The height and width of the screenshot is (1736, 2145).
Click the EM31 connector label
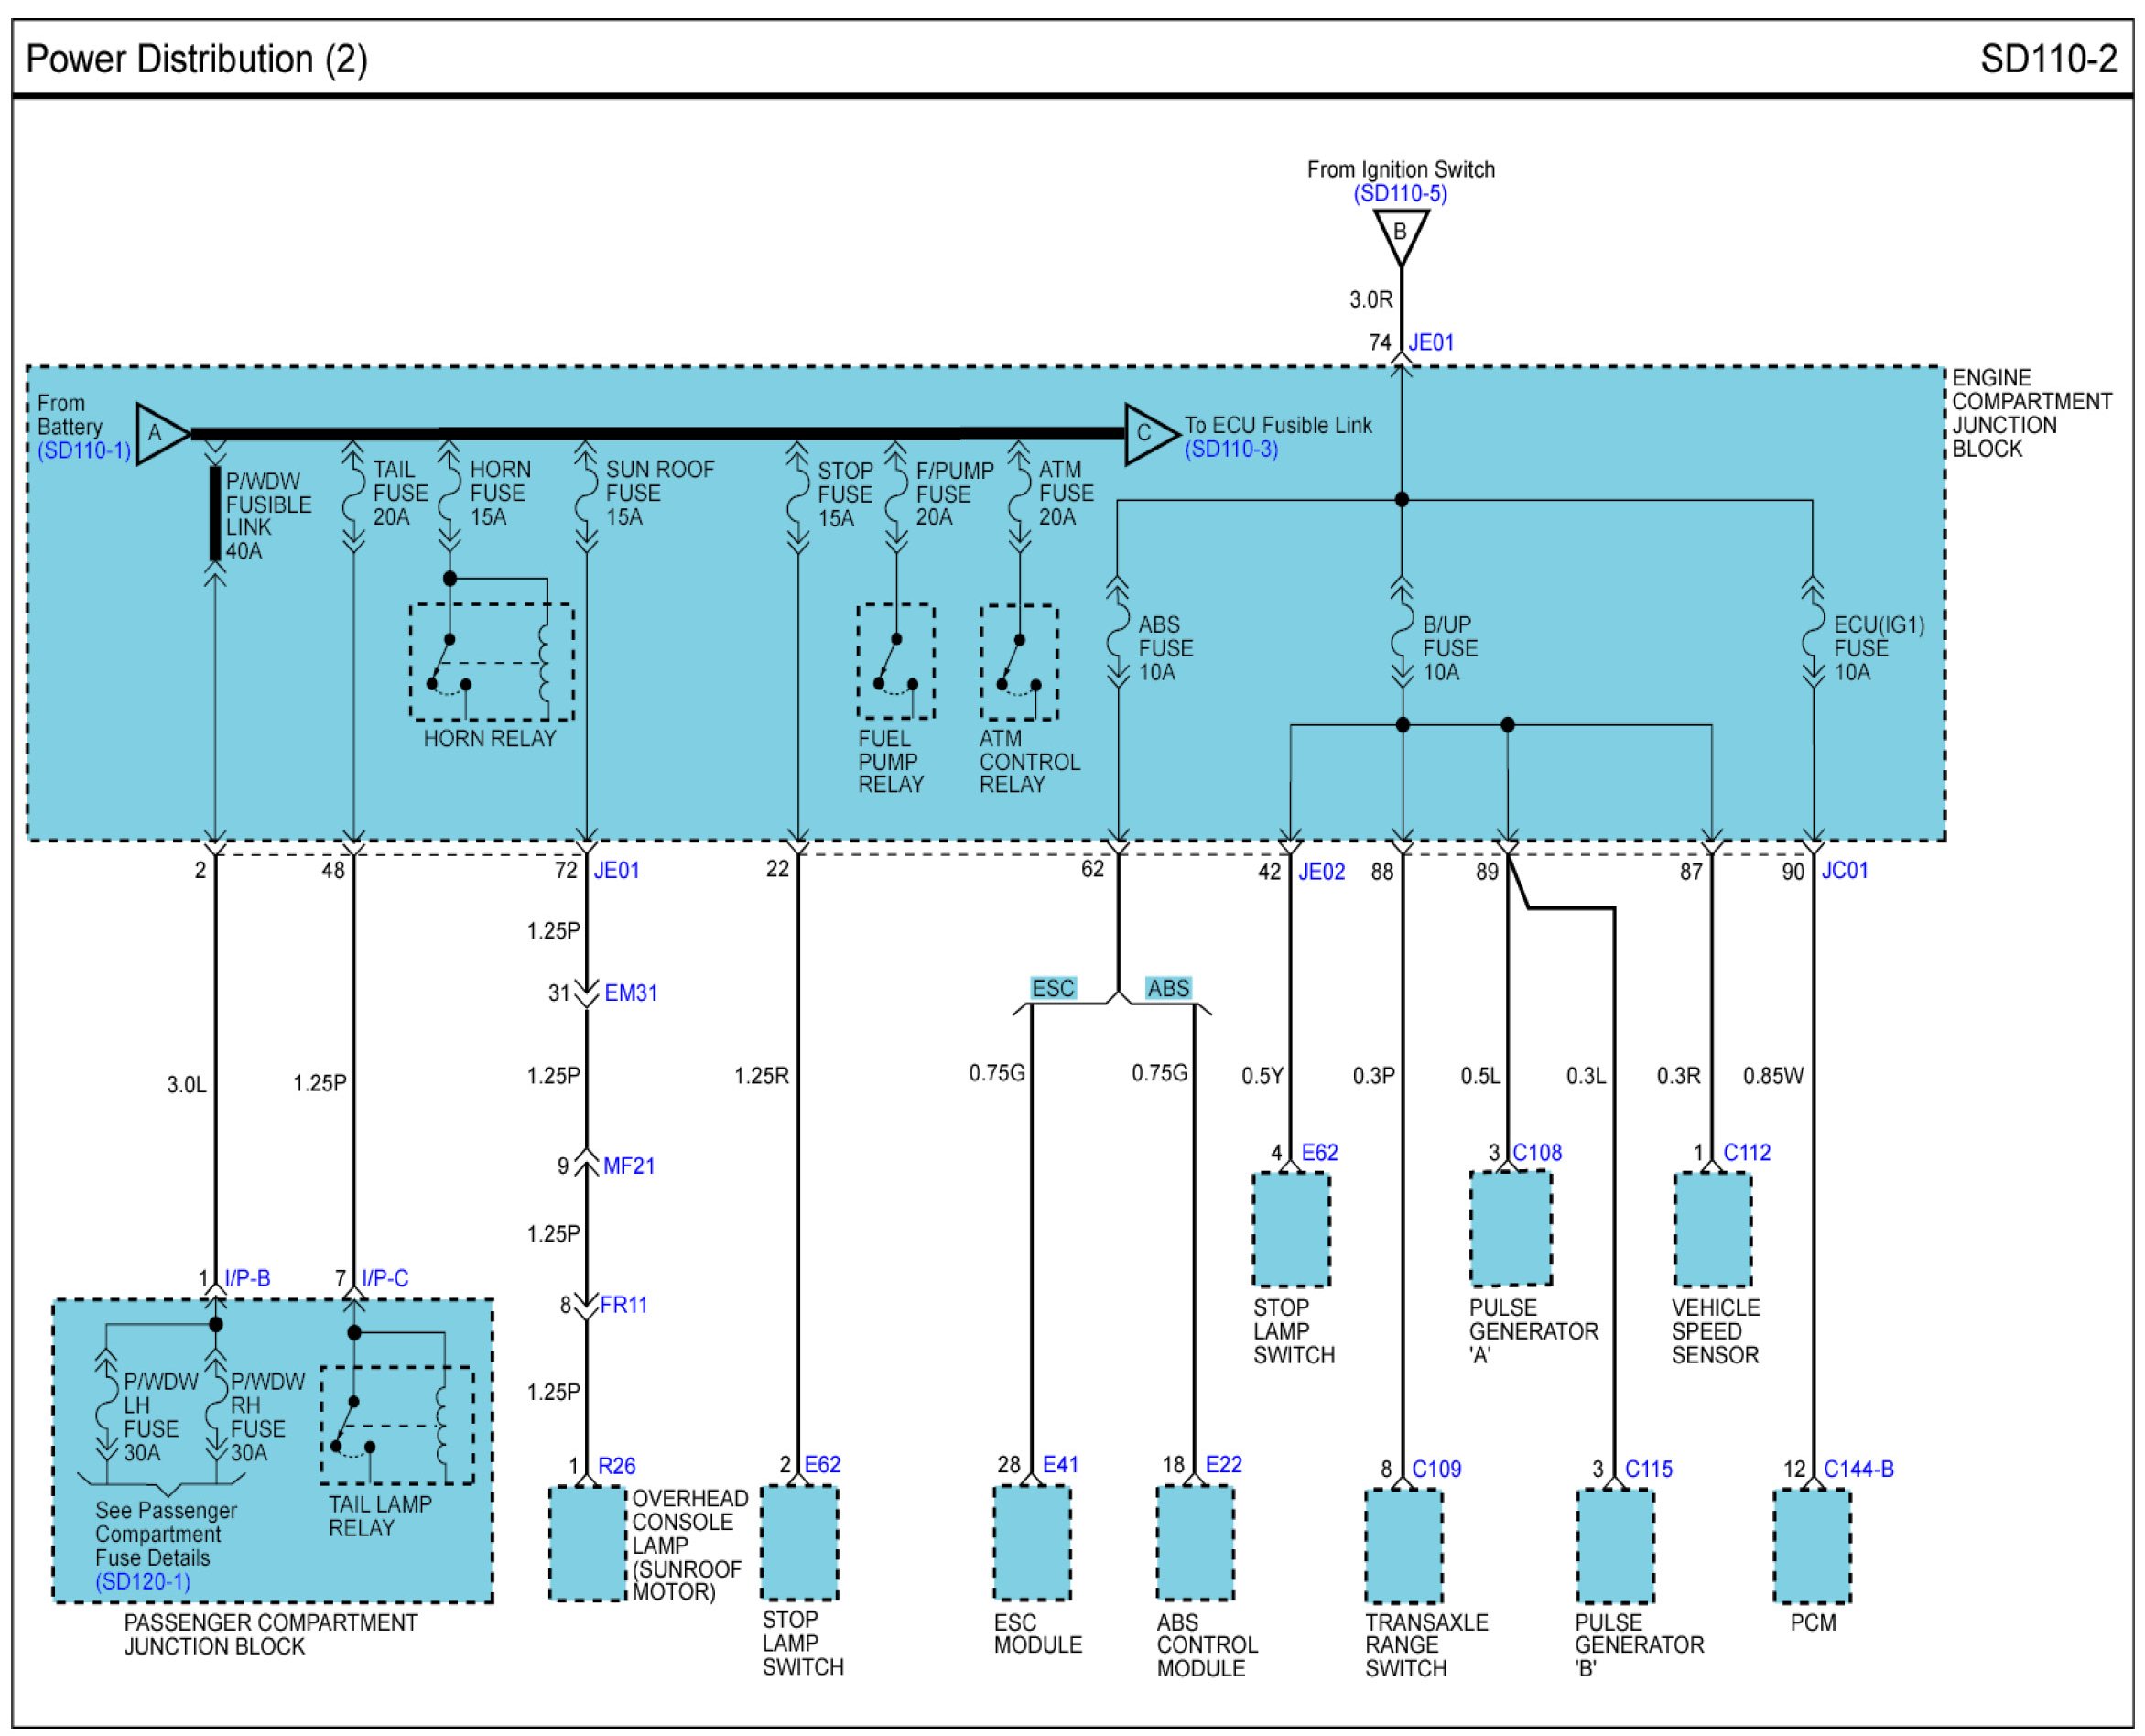pos(631,993)
